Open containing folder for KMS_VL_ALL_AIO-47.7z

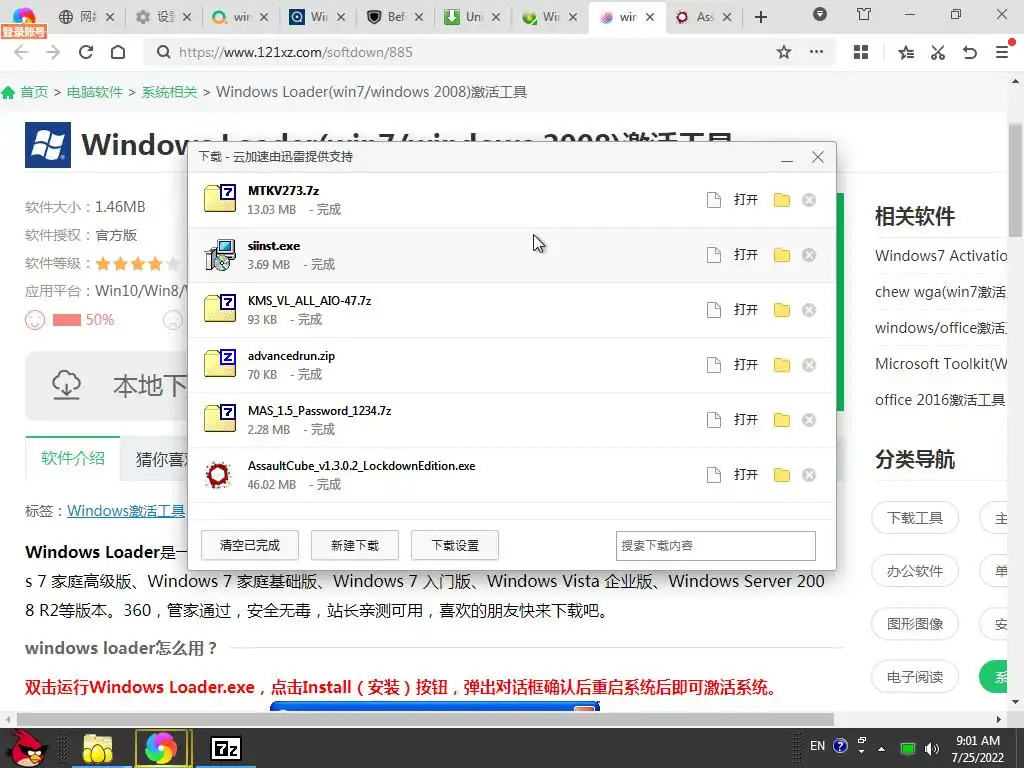click(782, 310)
